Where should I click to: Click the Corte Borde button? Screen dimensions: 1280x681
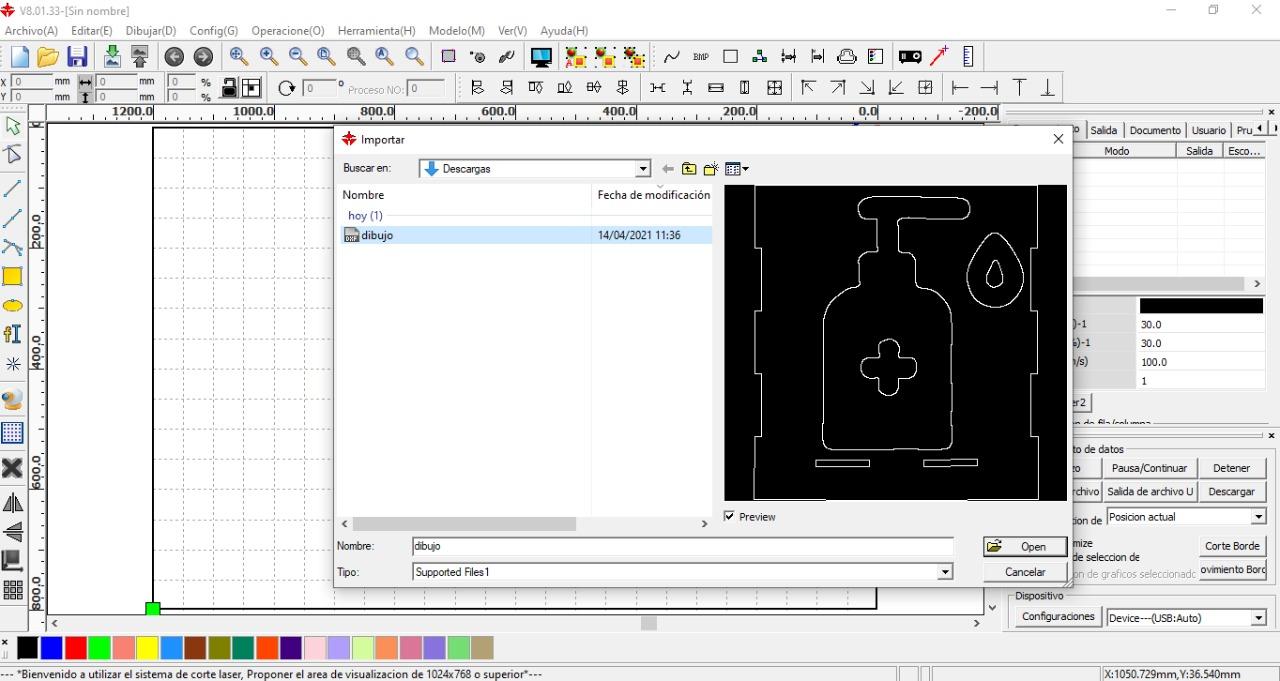1232,546
